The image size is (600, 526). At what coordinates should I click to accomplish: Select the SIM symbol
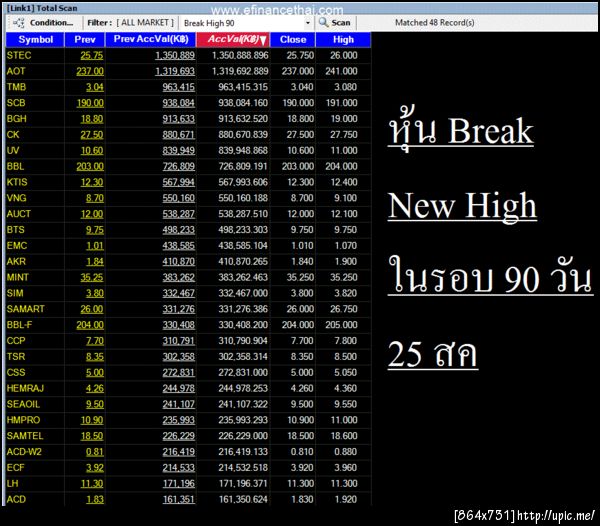(15, 293)
